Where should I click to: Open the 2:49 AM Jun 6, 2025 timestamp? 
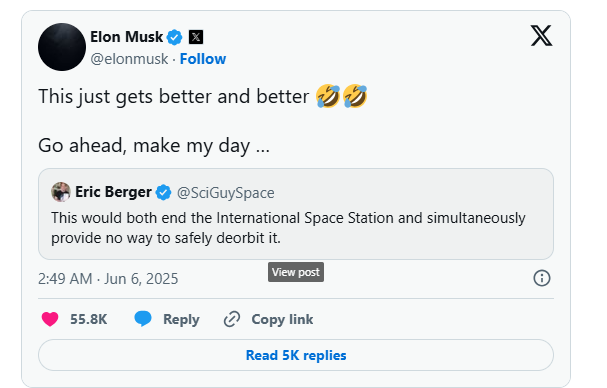click(x=108, y=279)
